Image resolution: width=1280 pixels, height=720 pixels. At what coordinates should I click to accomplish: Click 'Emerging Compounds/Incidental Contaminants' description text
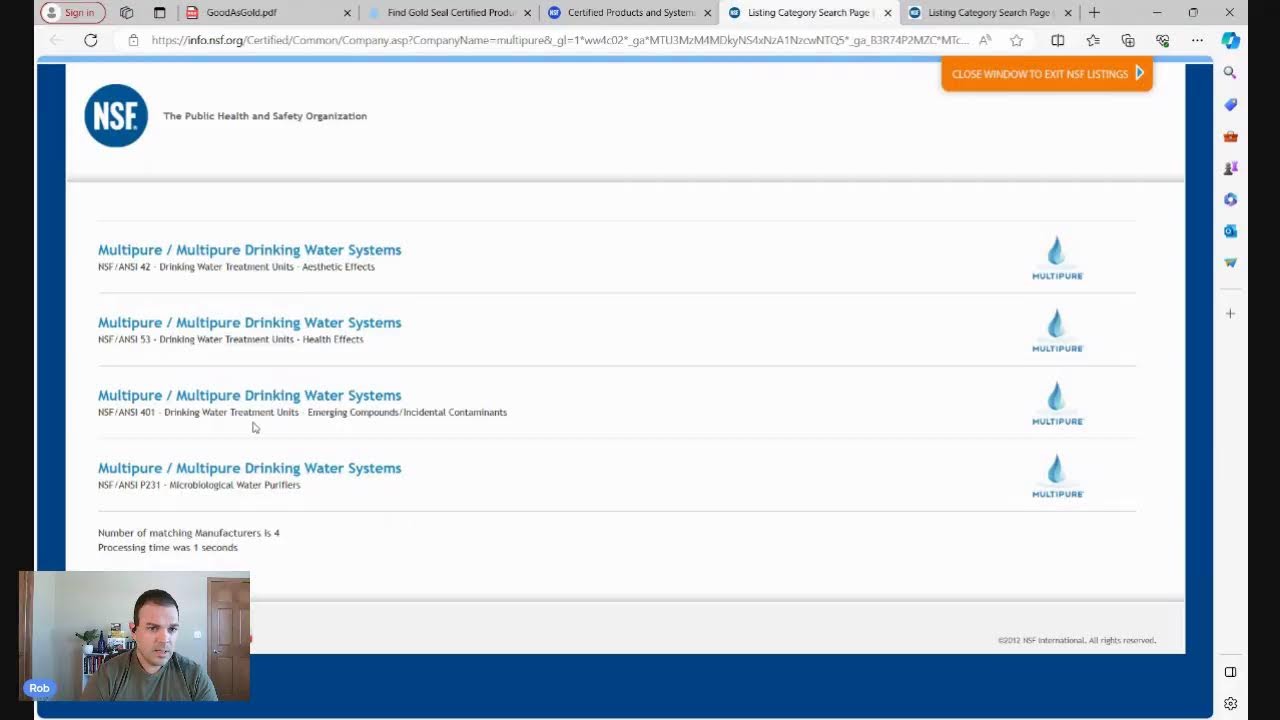click(x=407, y=412)
